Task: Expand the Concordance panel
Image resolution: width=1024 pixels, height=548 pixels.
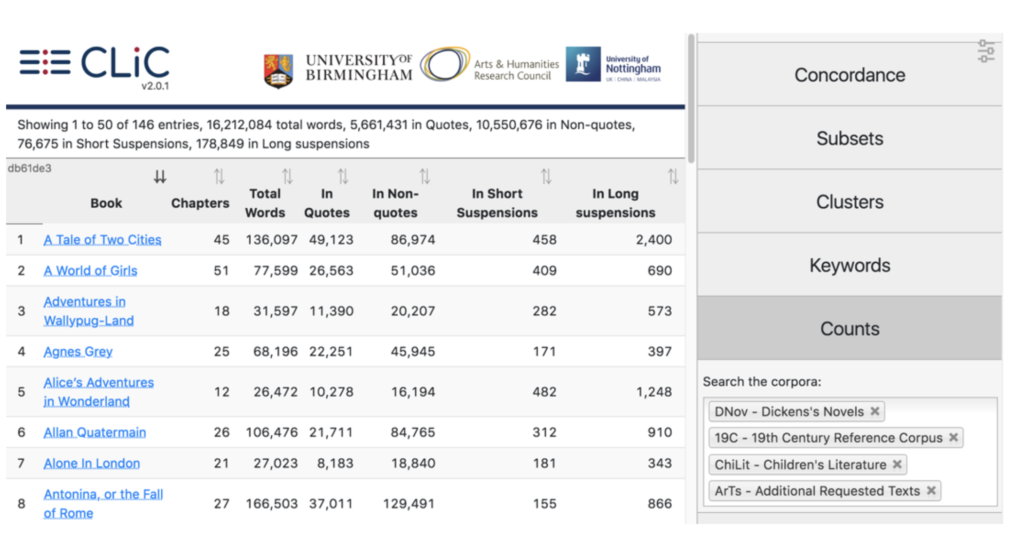Action: (849, 75)
